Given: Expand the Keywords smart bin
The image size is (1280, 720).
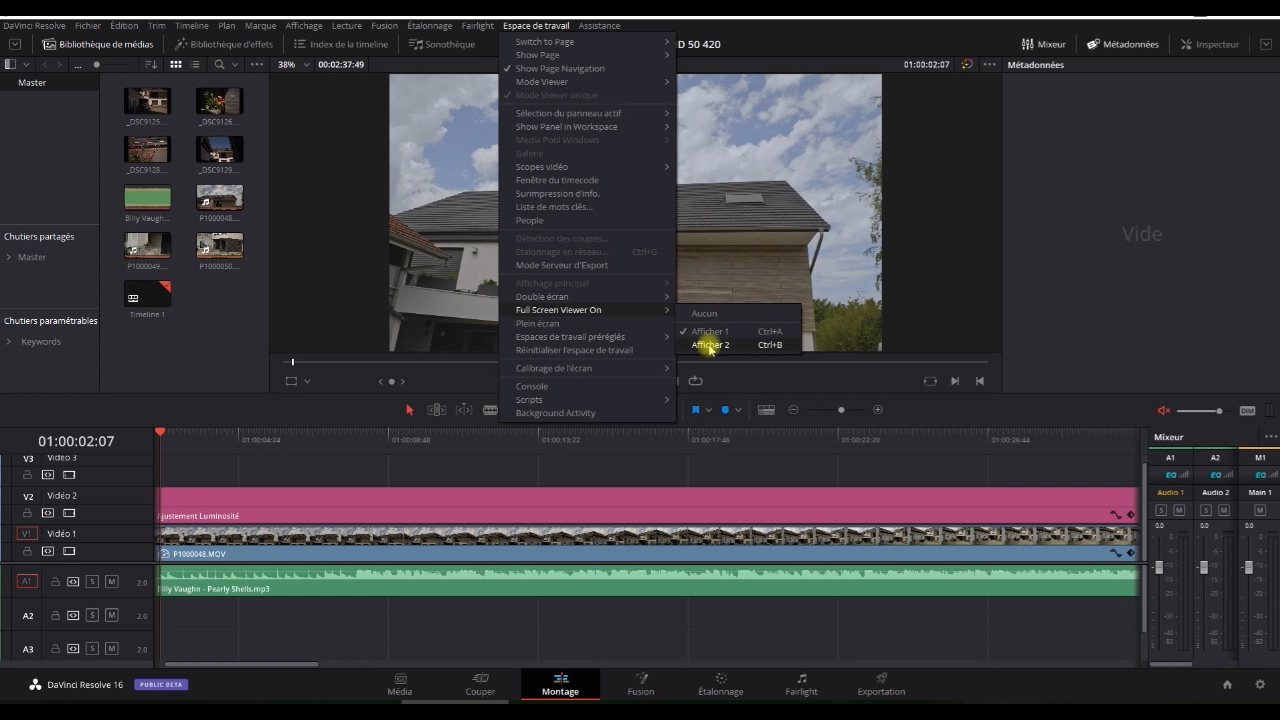Looking at the screenshot, I should 9,342.
